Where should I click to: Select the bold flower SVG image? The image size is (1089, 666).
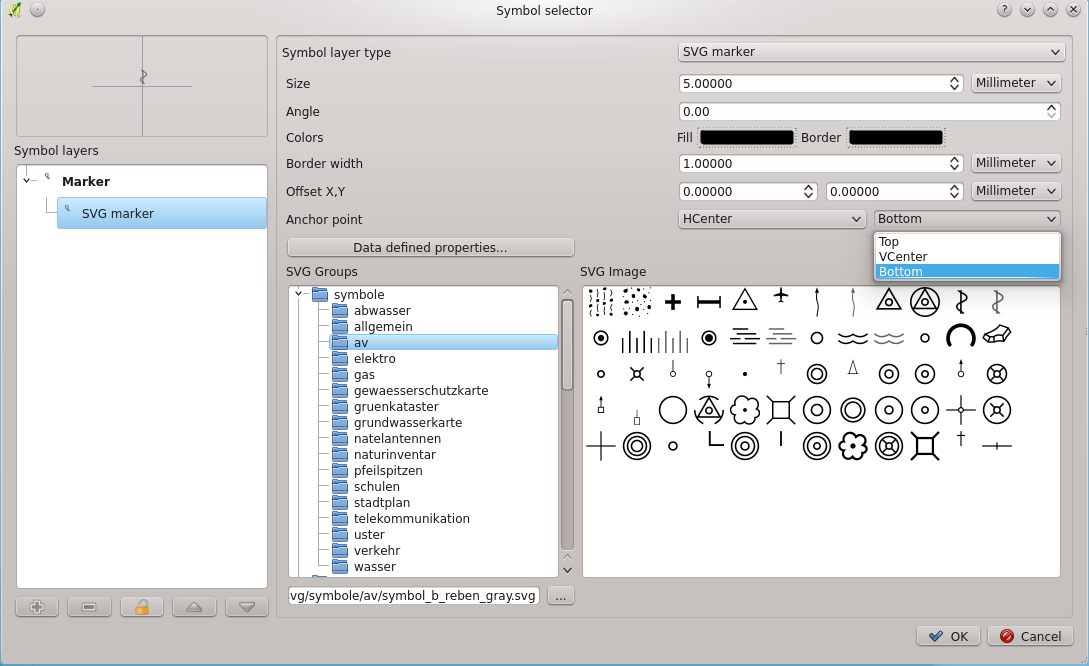[x=852, y=446]
